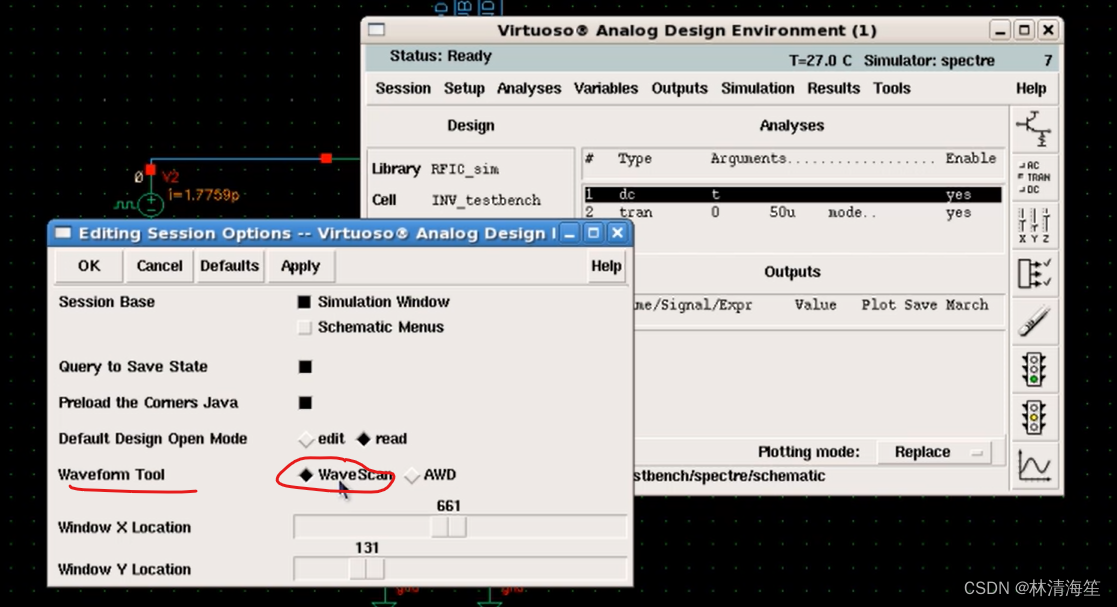Click the V2 voltage source symbol in schematic
Image resolution: width=1117 pixels, height=607 pixels.
(150, 204)
